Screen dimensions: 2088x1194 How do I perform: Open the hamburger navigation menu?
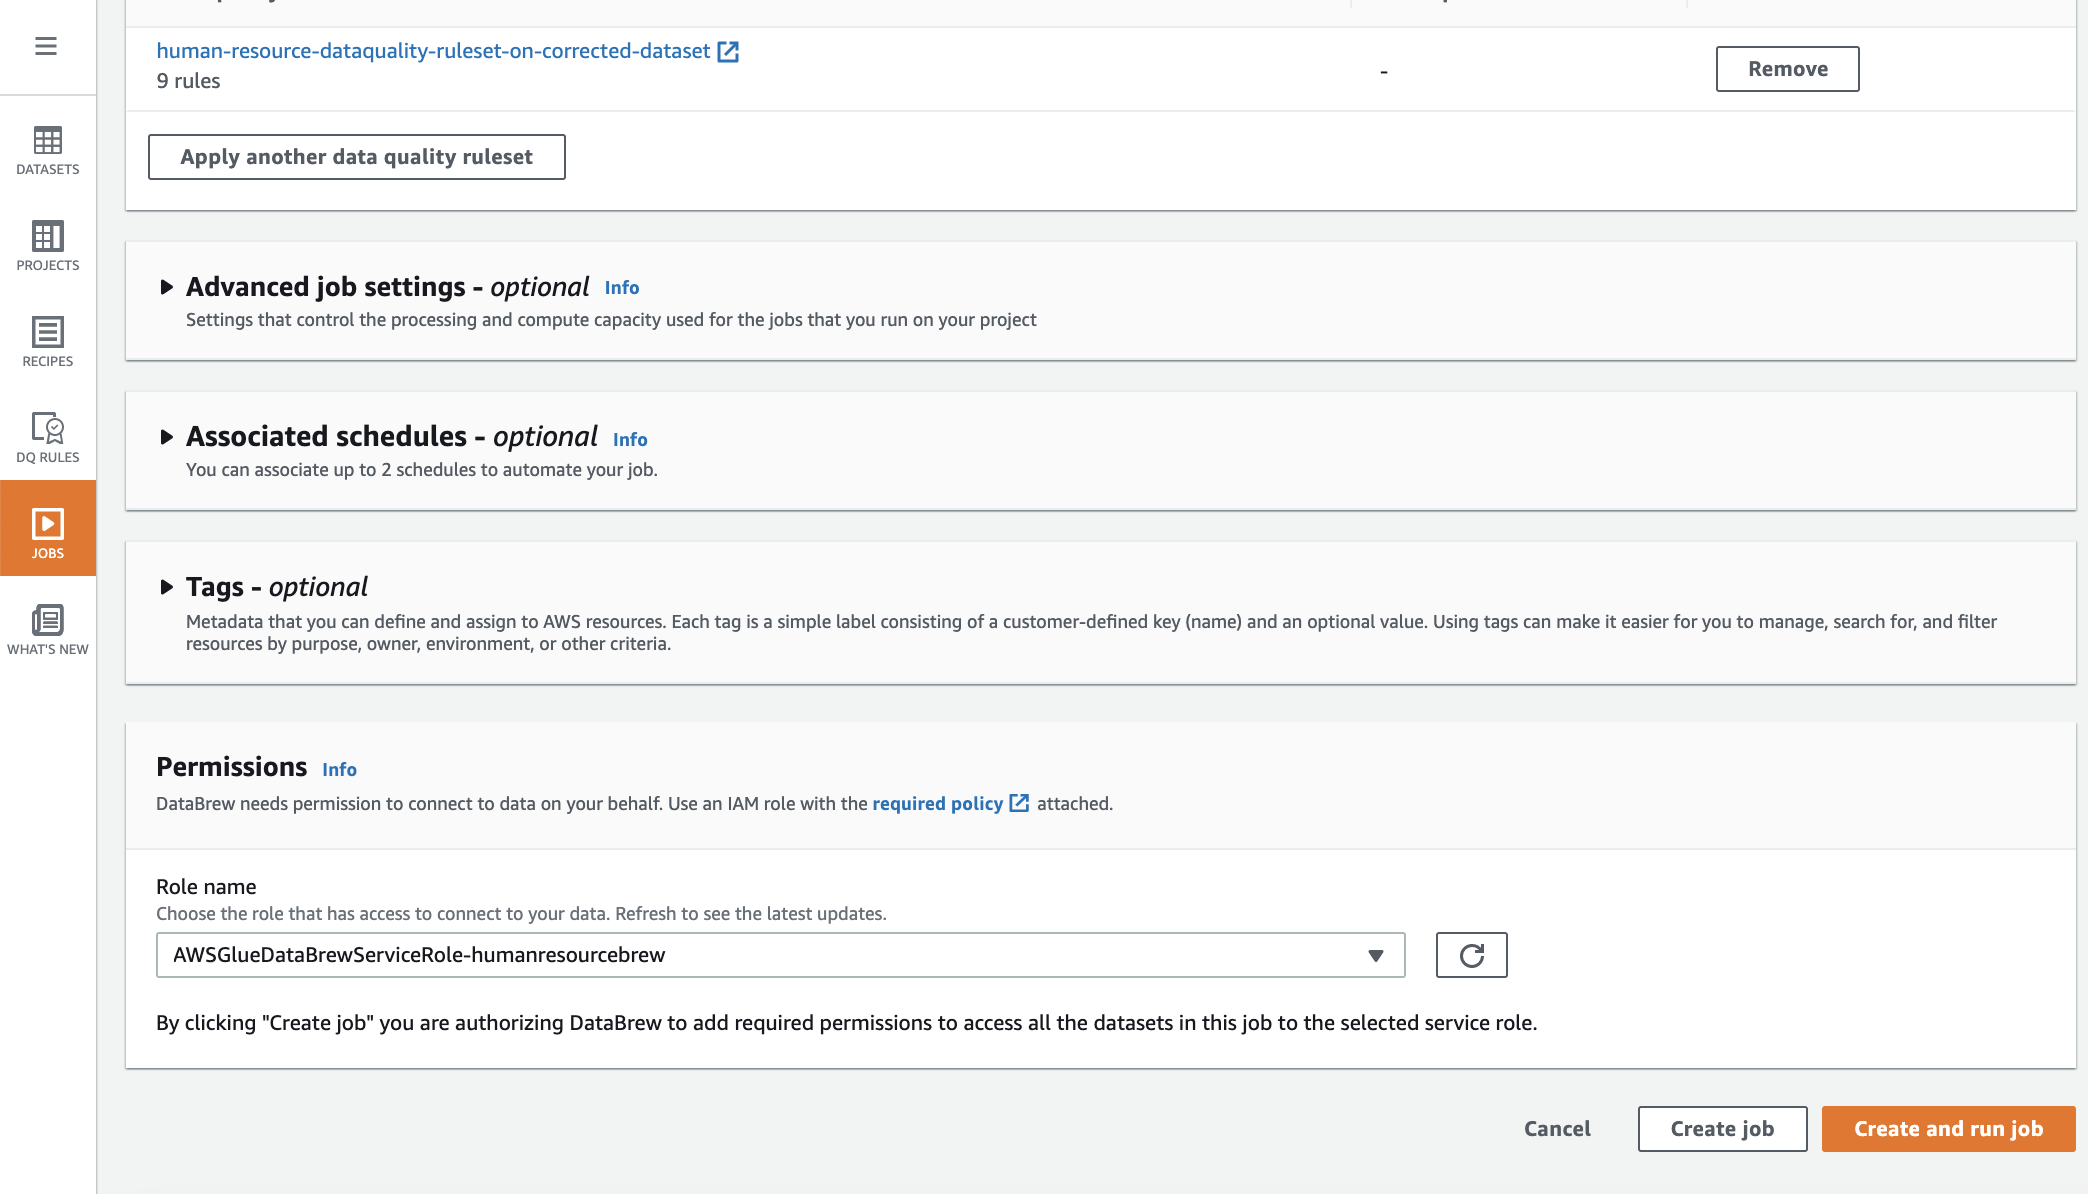tap(46, 46)
